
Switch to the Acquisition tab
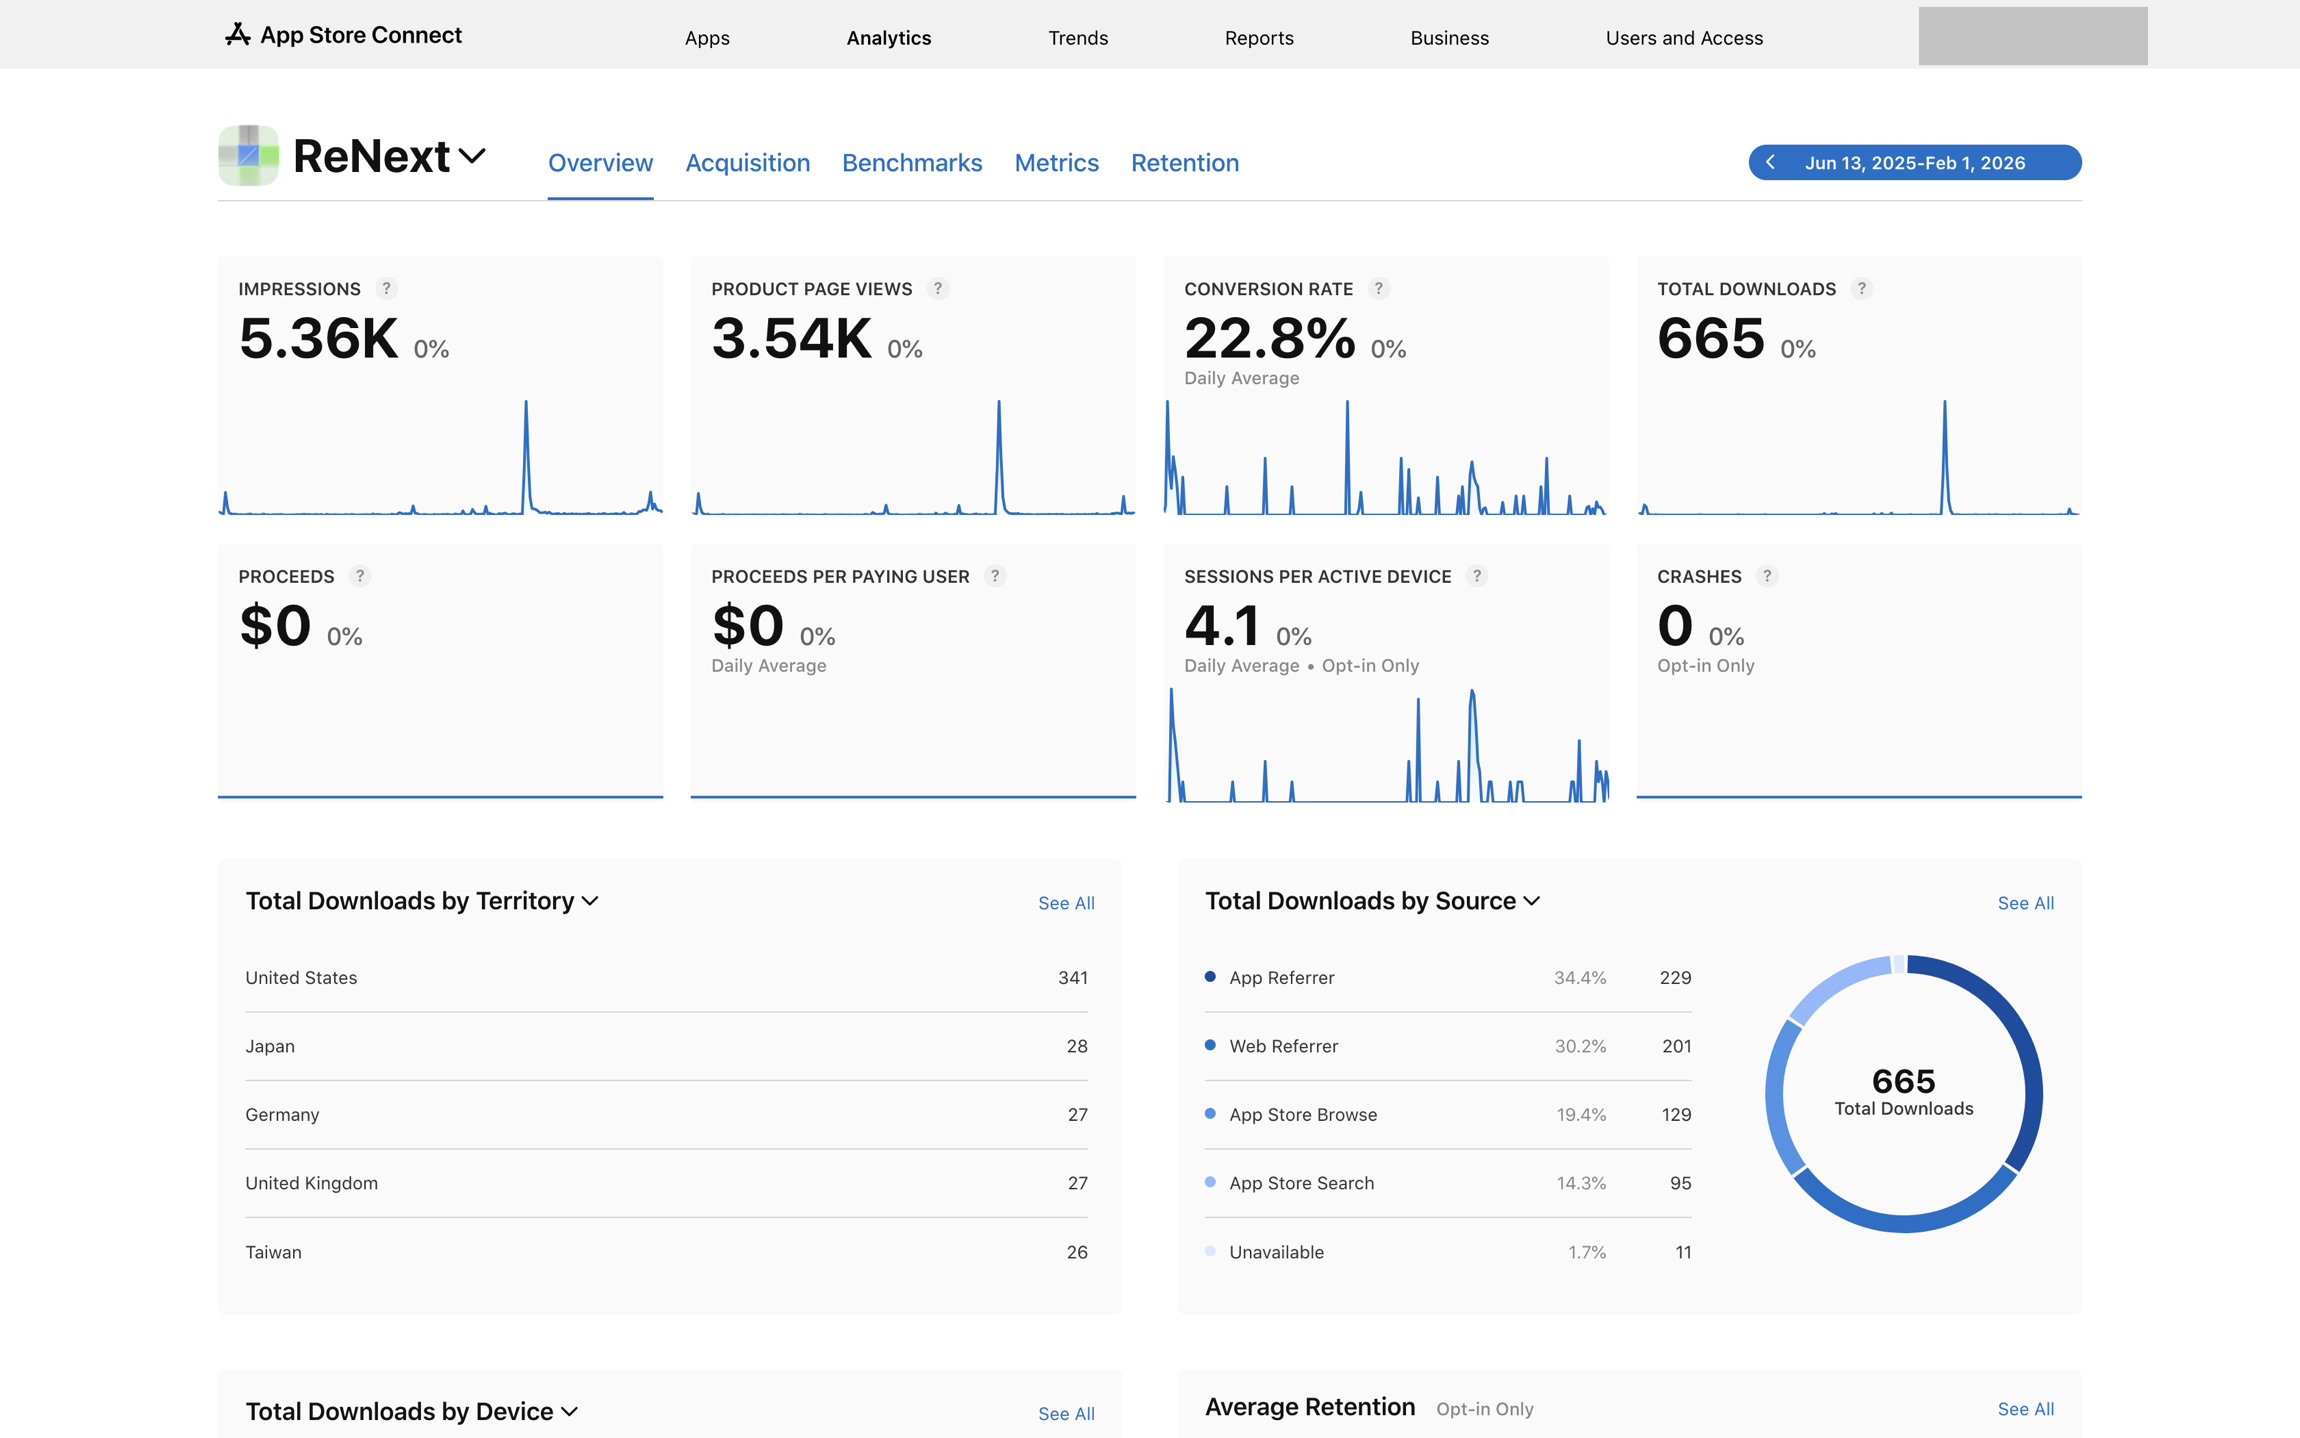click(x=748, y=163)
